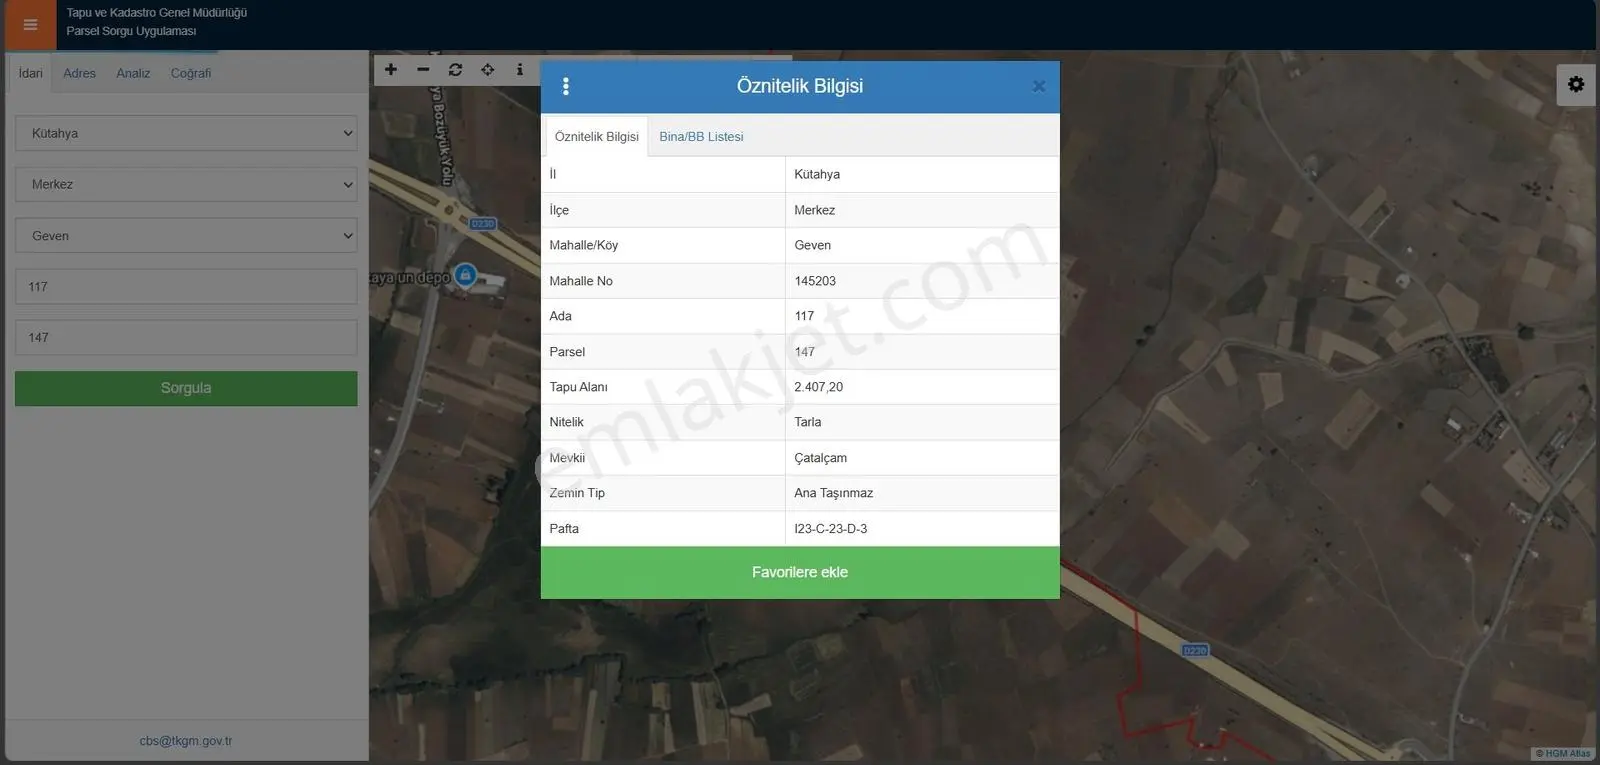Viewport: 1600px width, 765px height.
Task: Select the Zemin Tip value Ana Taşınmaz
Action: (x=834, y=493)
